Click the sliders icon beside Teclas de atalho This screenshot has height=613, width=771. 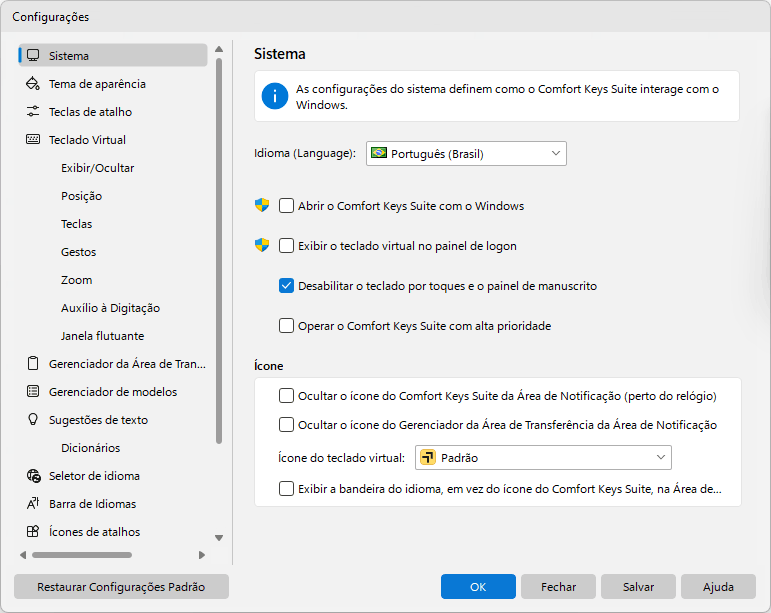[33, 112]
